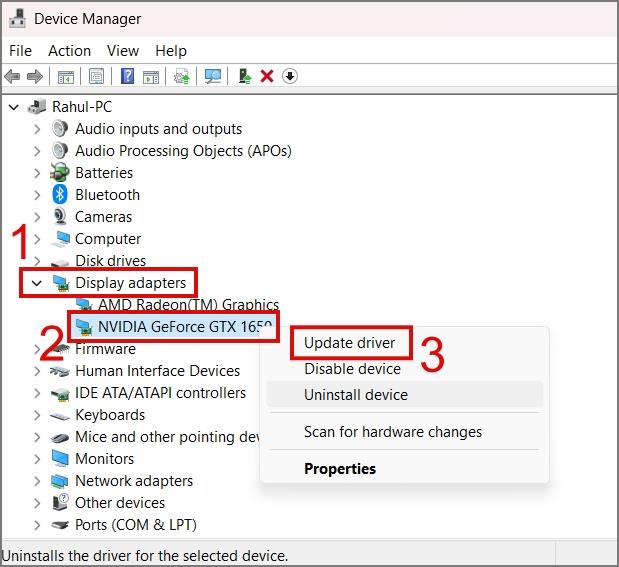This screenshot has width=619, height=567.
Task: Select the Human Interface Devices label
Action: (158, 371)
